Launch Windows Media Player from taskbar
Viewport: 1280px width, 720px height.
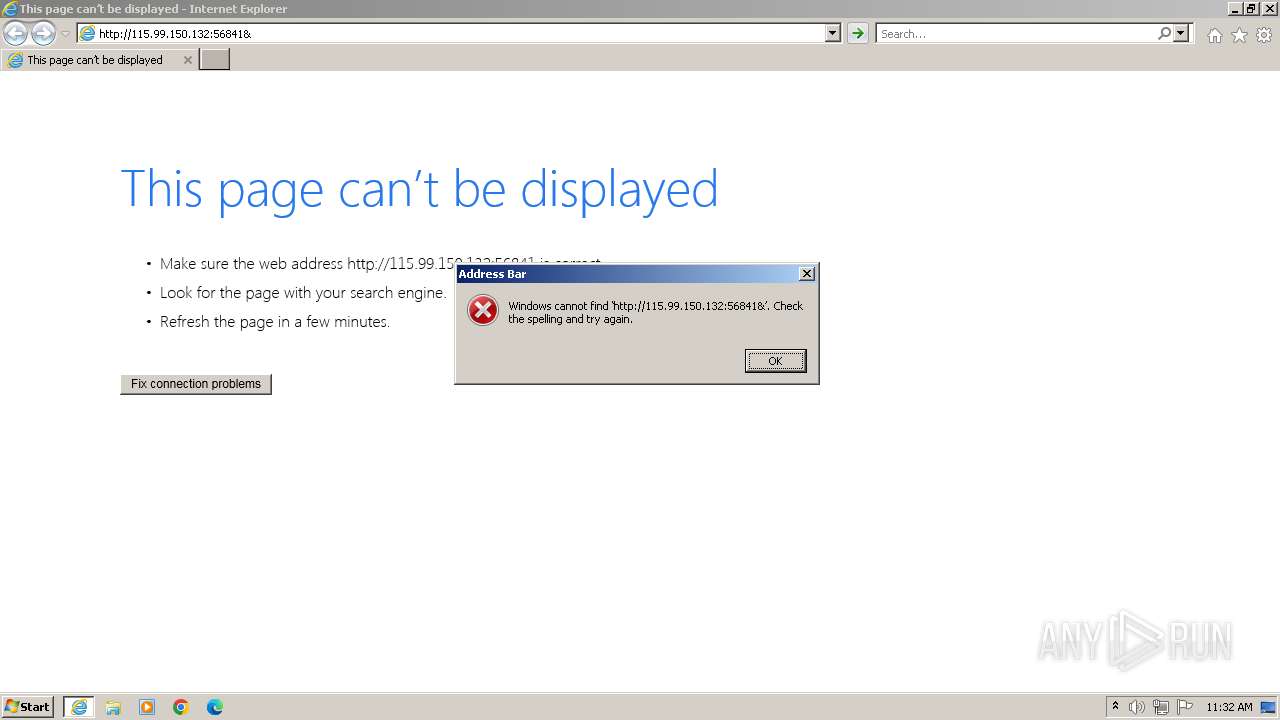147,707
